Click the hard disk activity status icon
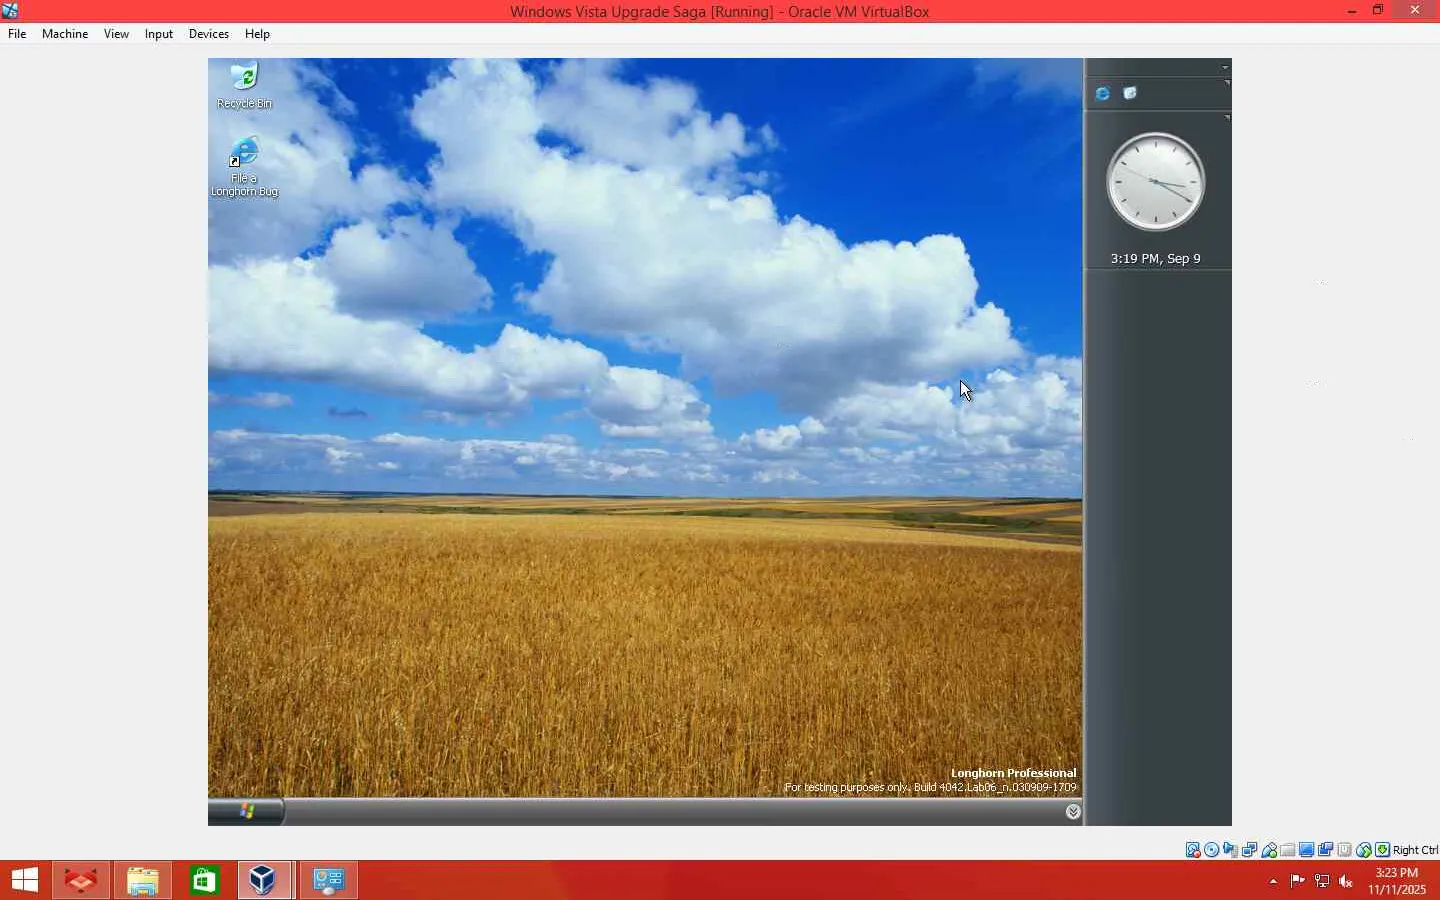Image resolution: width=1440 pixels, height=900 pixels. pyautogui.click(x=1193, y=850)
